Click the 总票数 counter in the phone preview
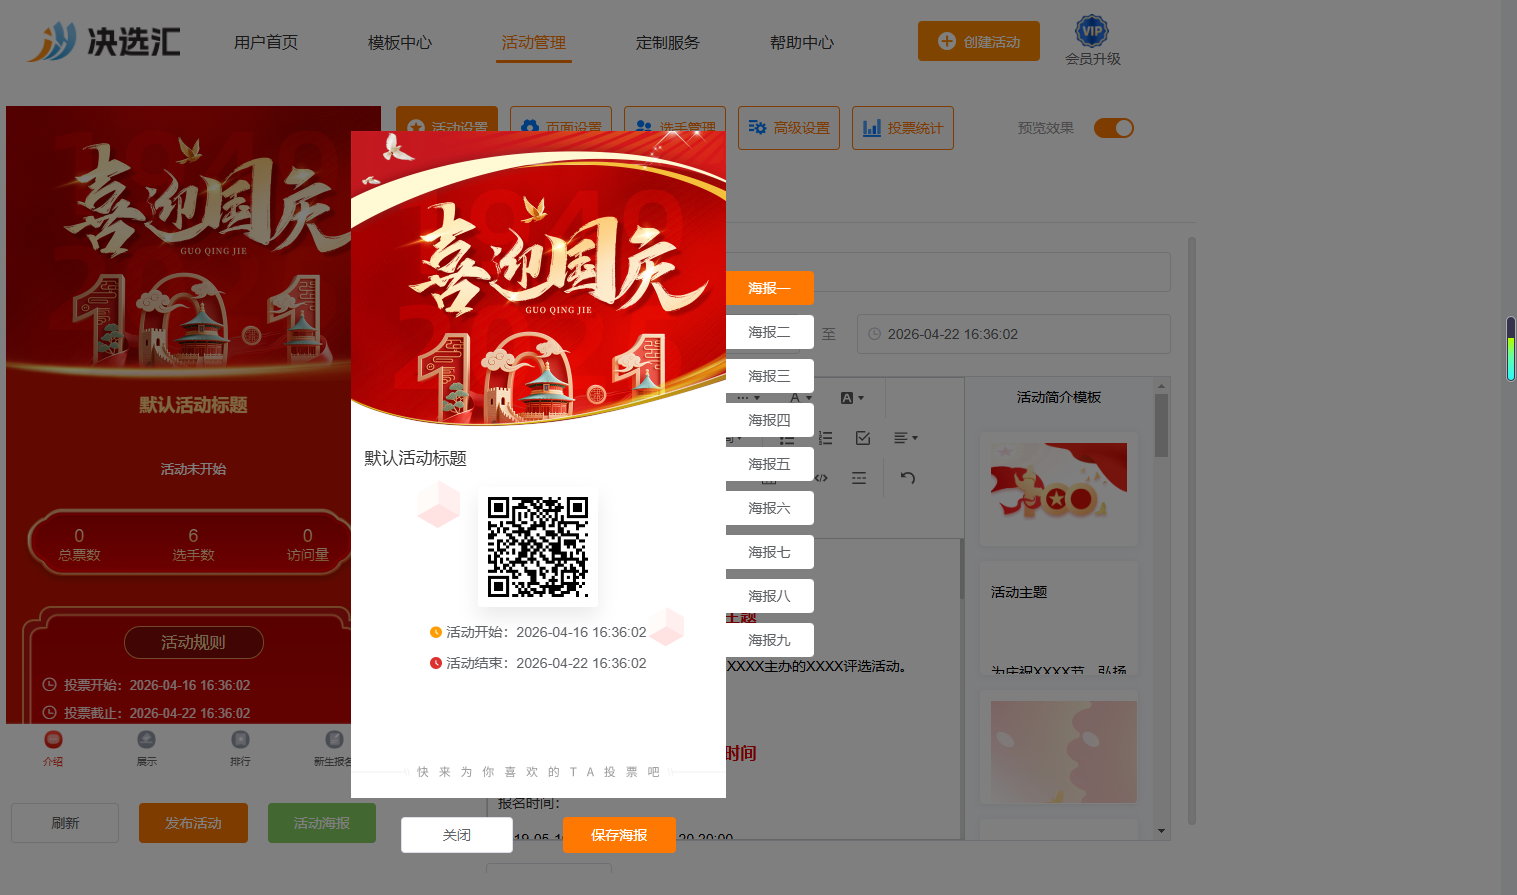1517x895 pixels. [x=80, y=544]
